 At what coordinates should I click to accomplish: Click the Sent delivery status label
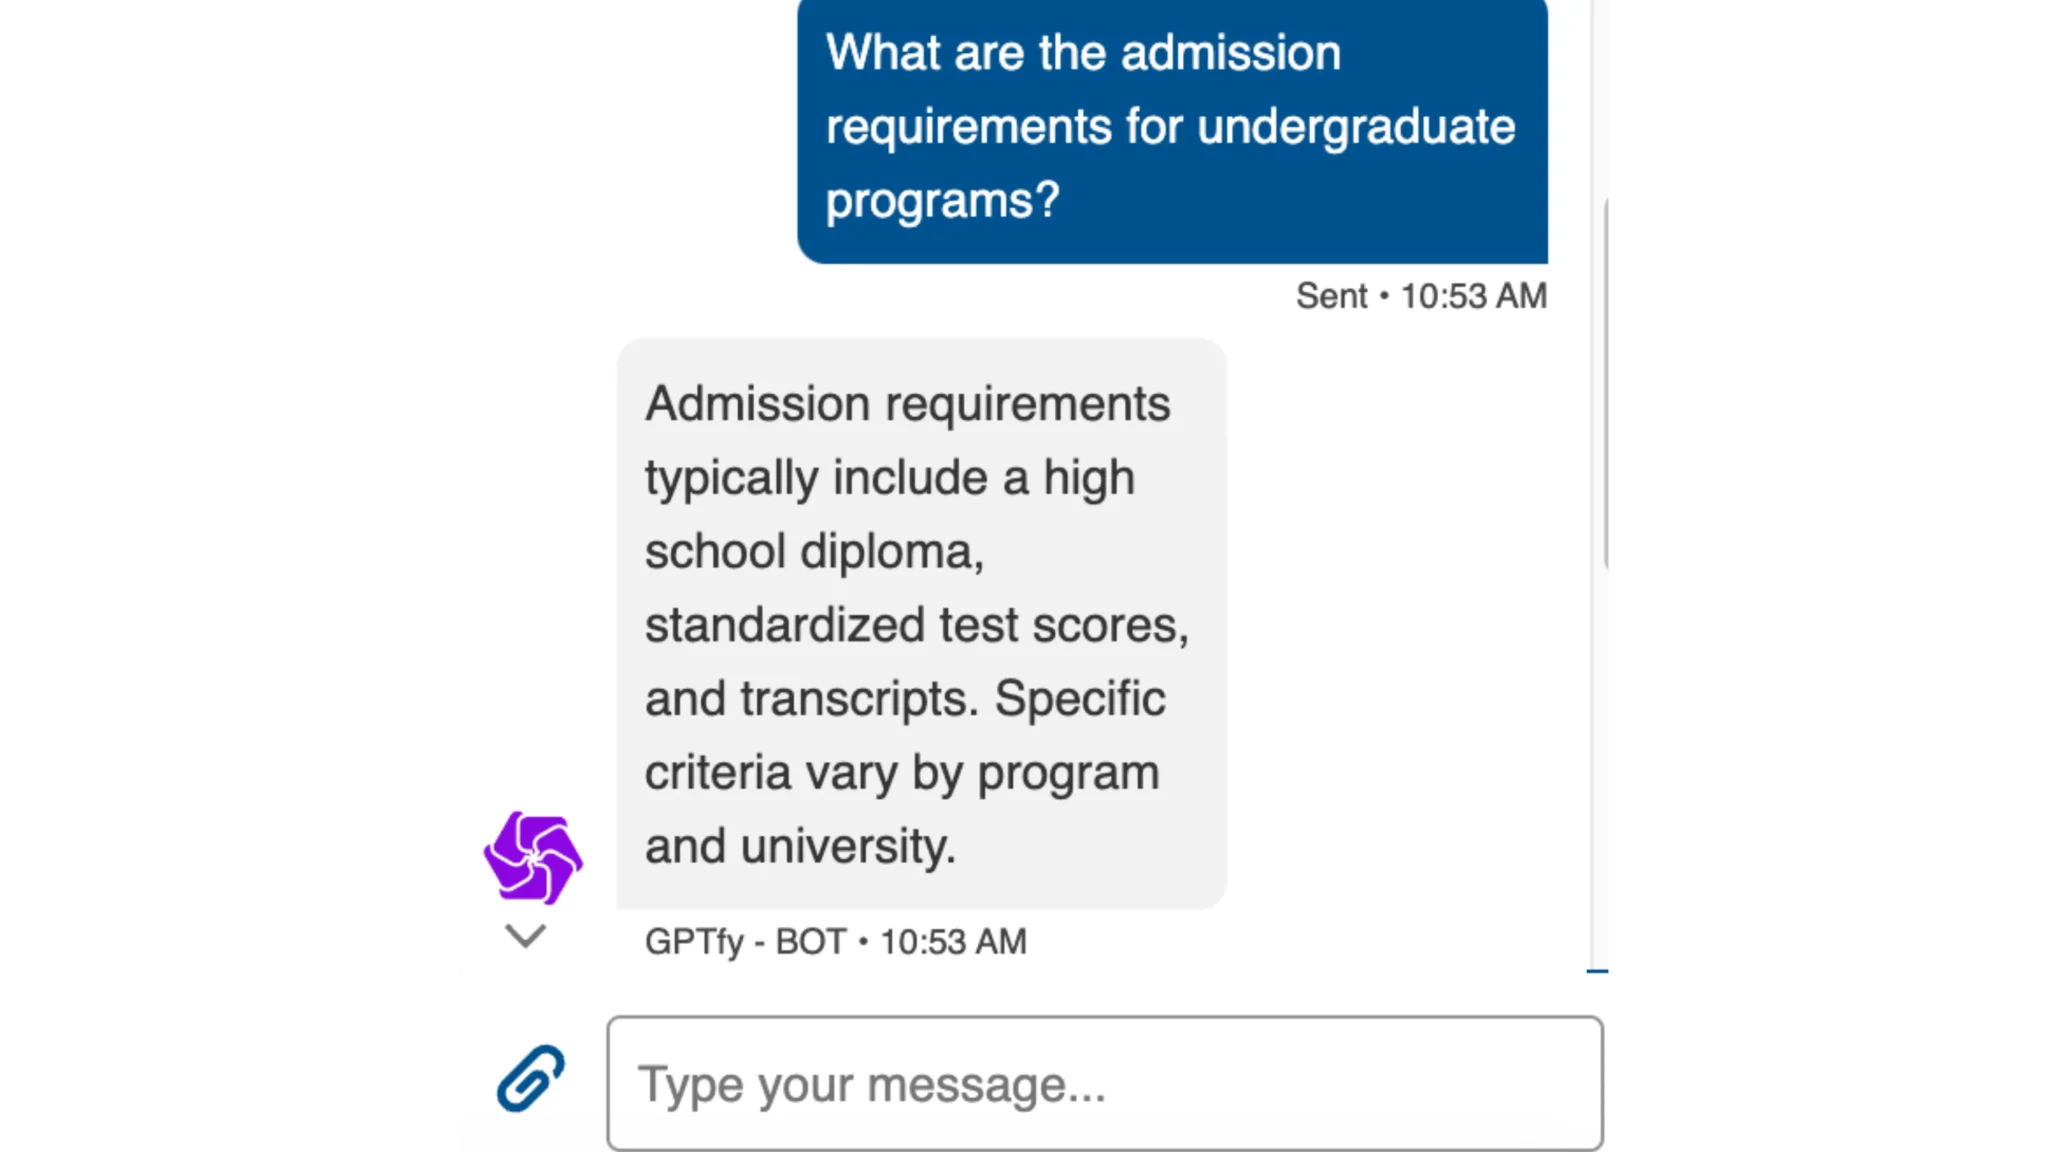click(x=1330, y=295)
